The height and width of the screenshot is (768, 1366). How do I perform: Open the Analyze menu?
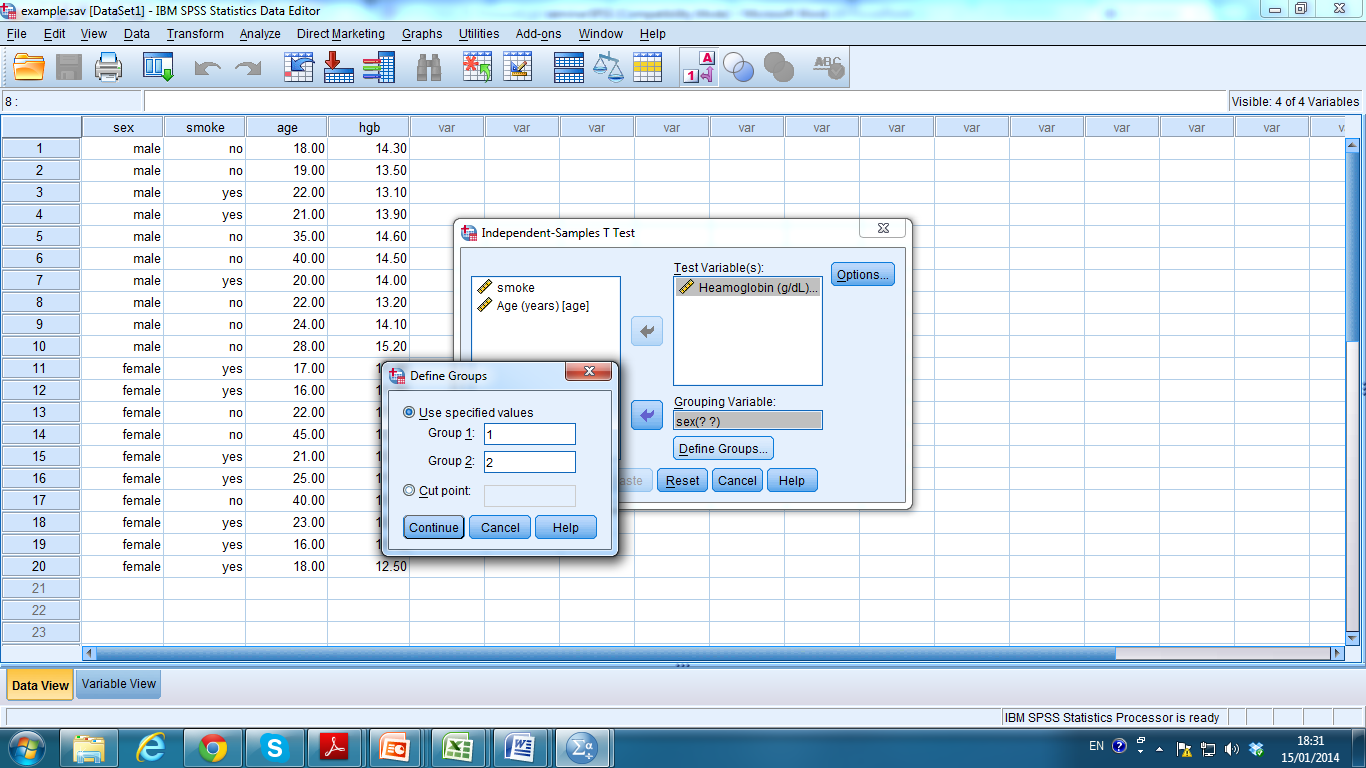pos(260,33)
